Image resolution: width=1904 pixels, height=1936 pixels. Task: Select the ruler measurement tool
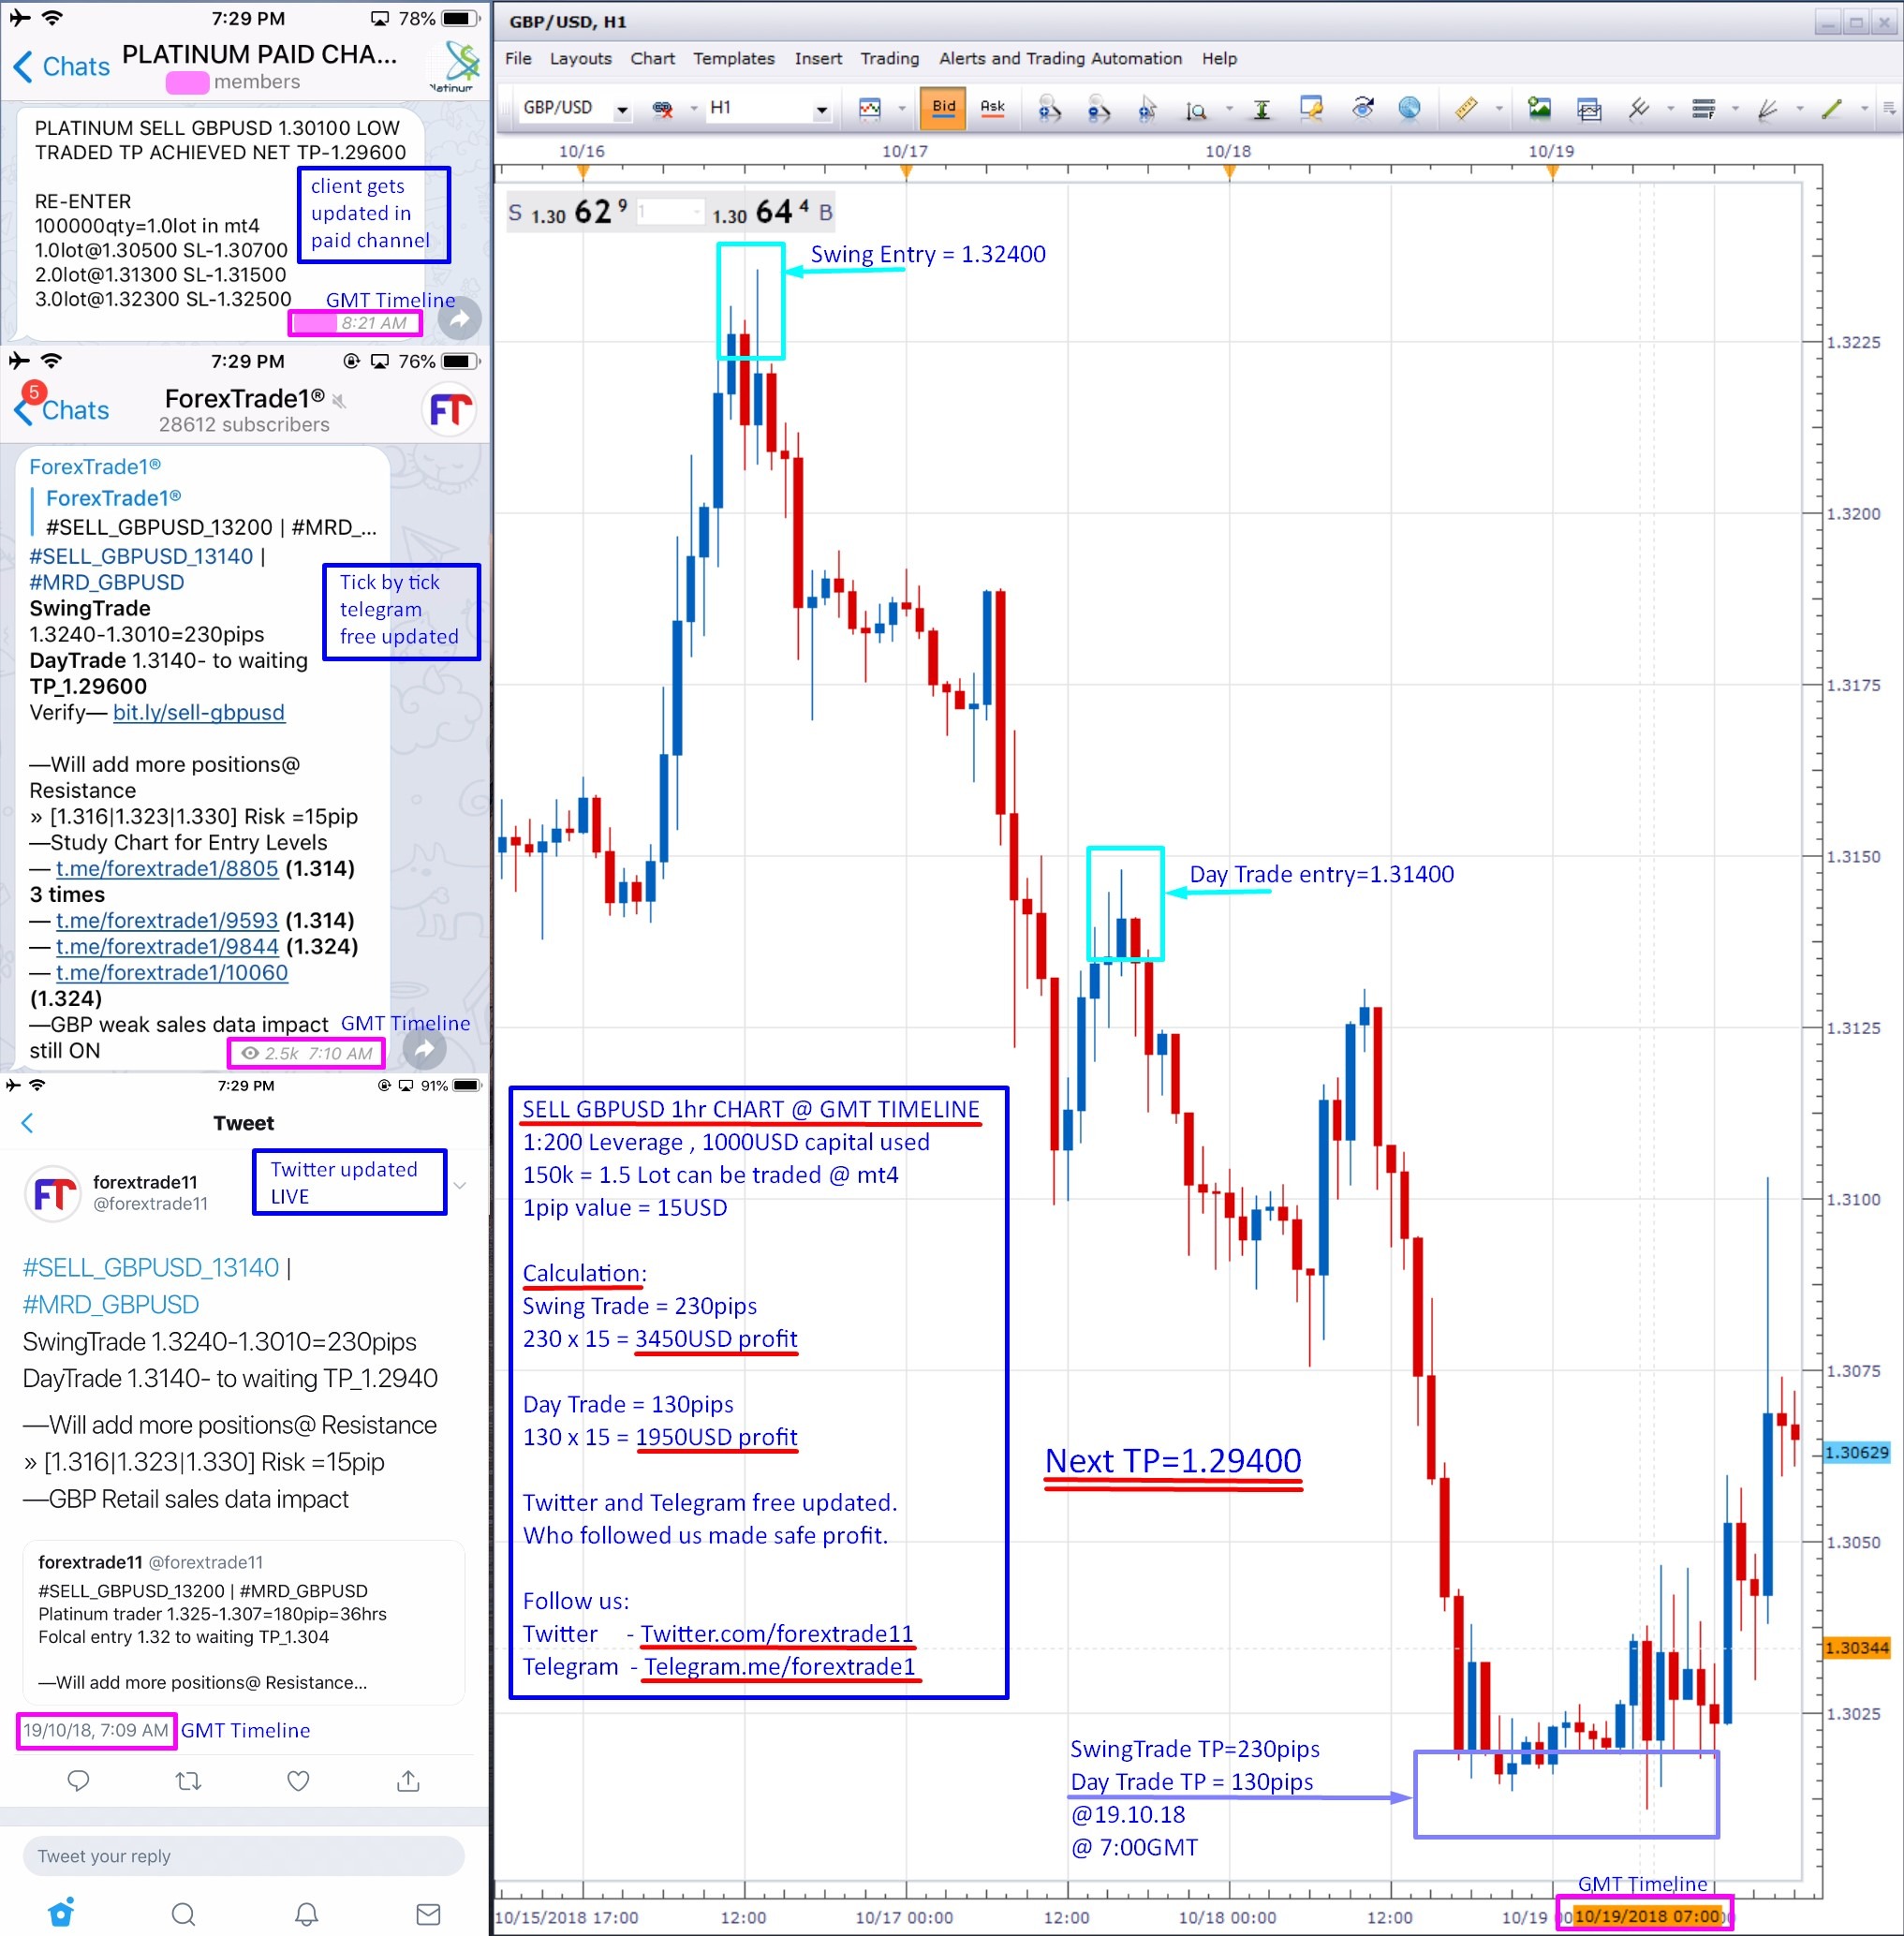(1466, 108)
